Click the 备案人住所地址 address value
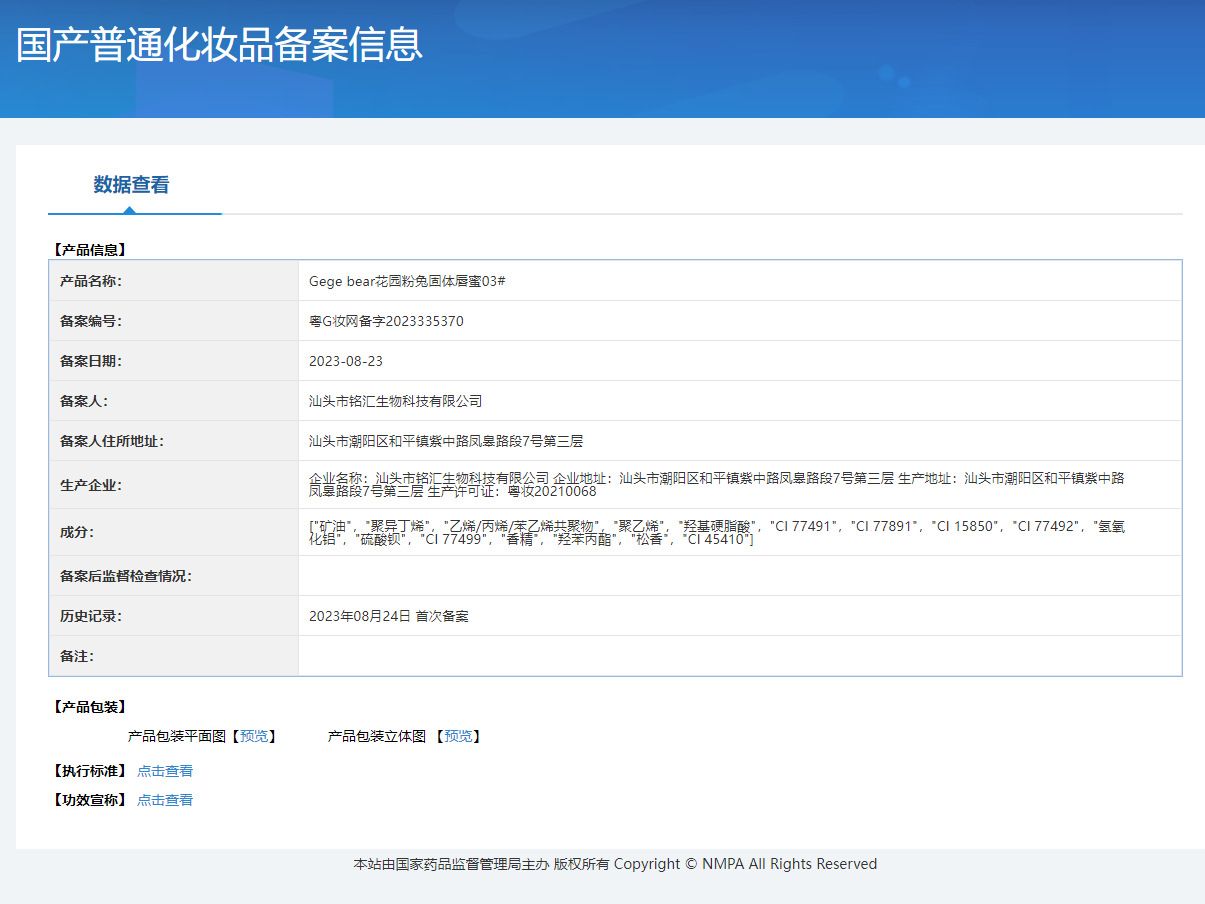1205x904 pixels. point(446,441)
